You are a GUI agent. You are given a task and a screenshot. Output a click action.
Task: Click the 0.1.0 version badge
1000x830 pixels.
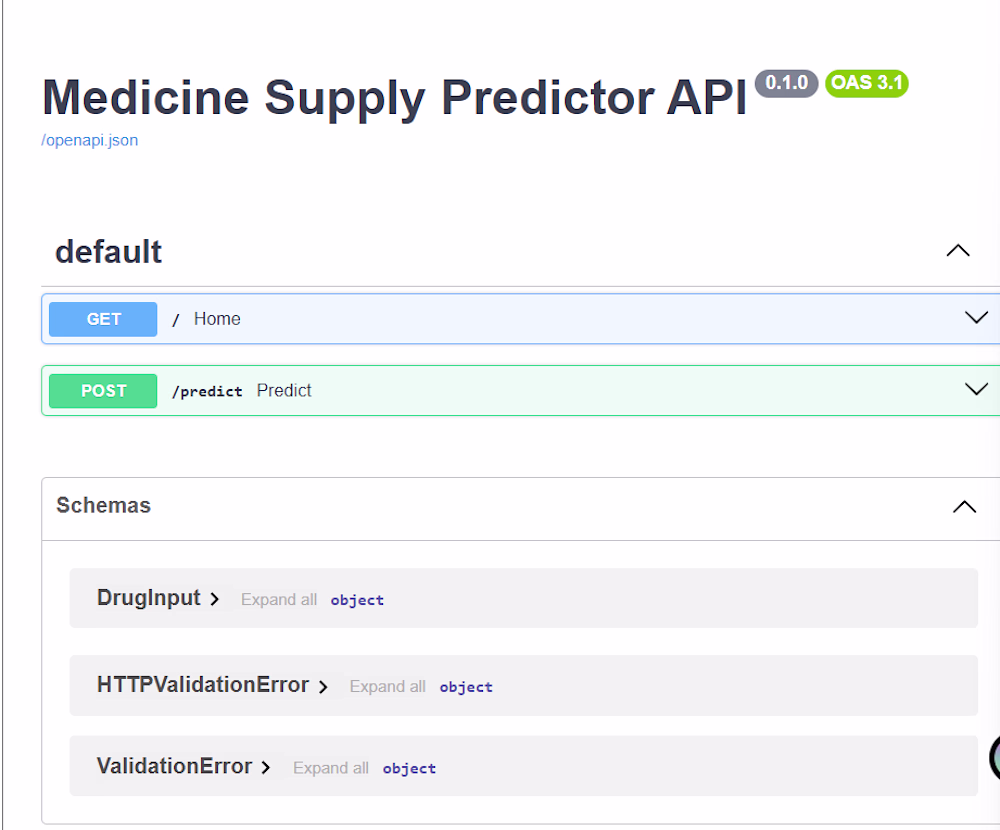coord(786,83)
